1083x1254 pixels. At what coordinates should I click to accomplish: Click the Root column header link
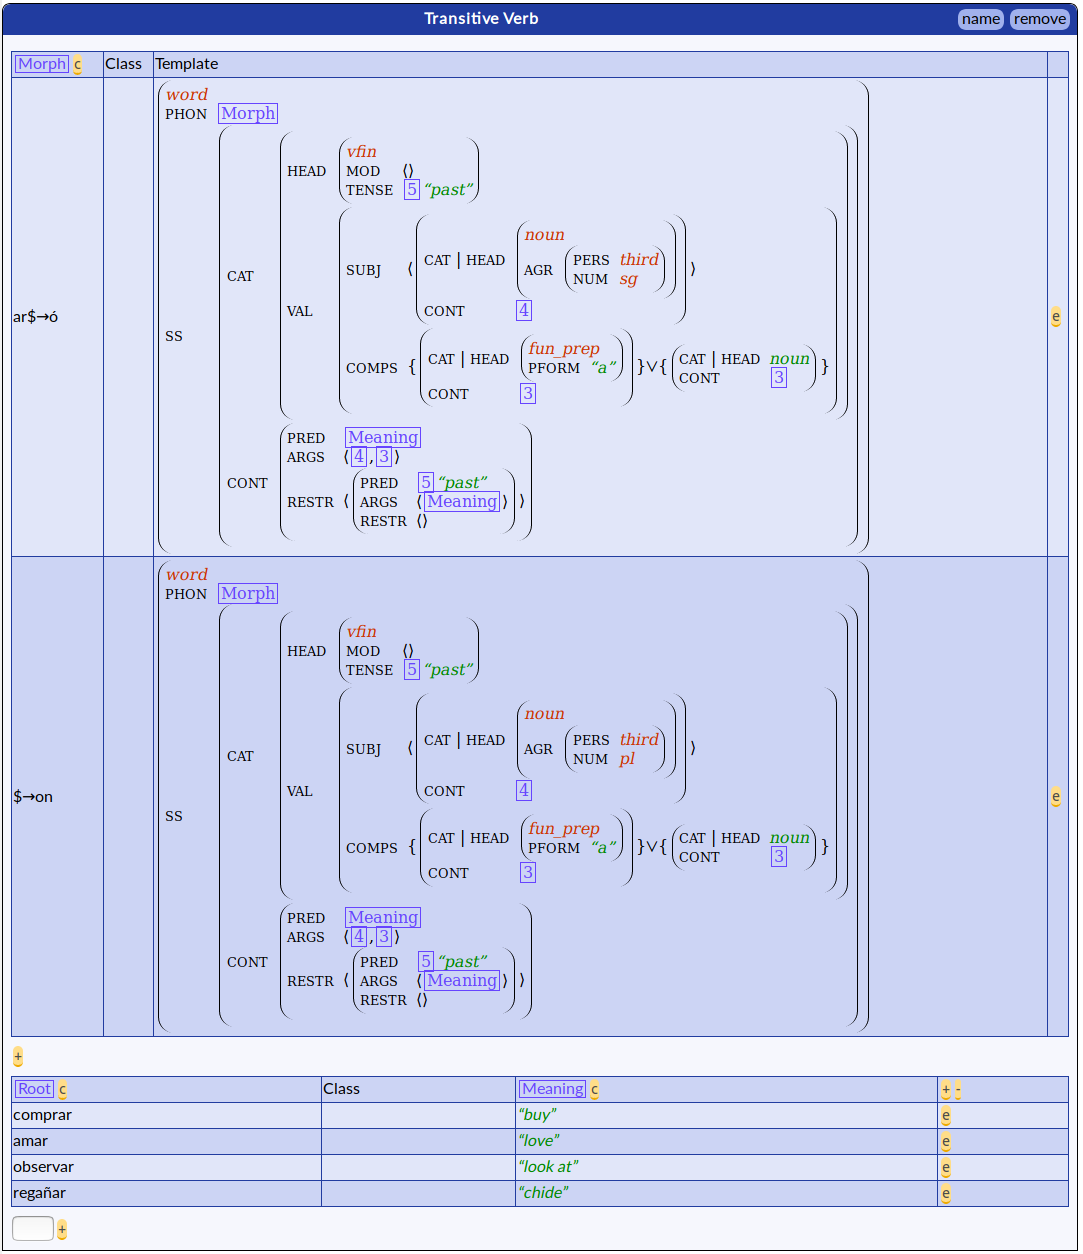34,1089
